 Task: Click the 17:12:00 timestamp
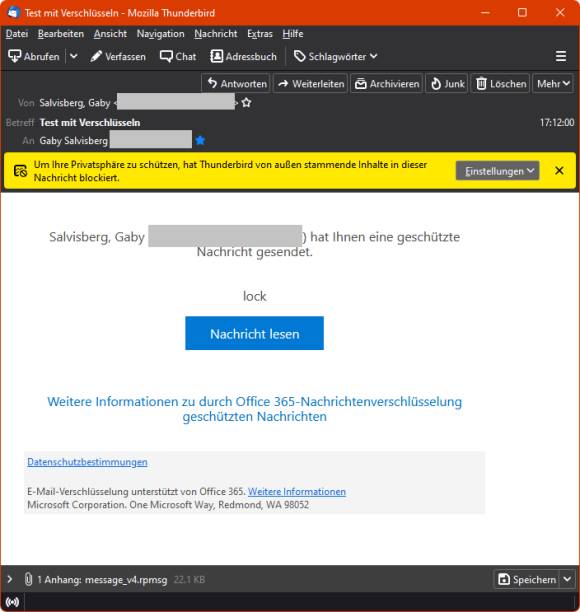click(557, 123)
